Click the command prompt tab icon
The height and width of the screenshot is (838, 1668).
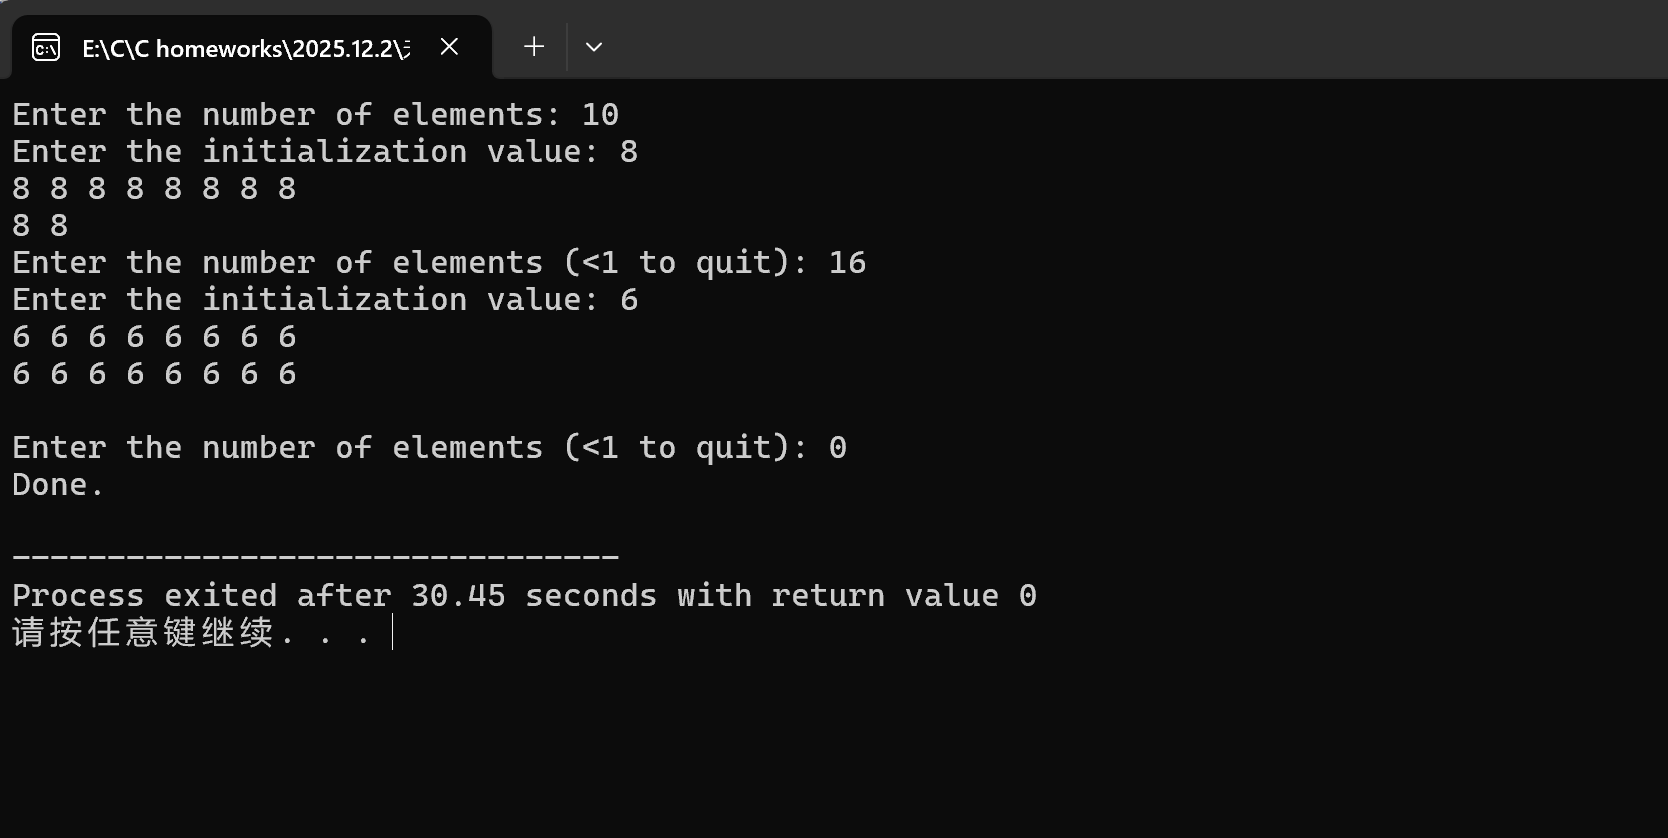coord(46,47)
